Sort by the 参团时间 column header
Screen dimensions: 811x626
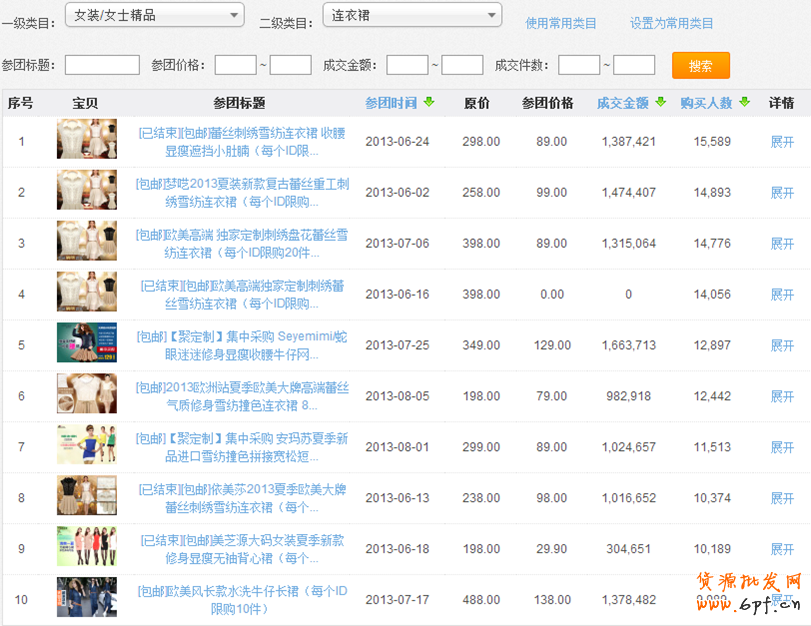click(x=391, y=103)
